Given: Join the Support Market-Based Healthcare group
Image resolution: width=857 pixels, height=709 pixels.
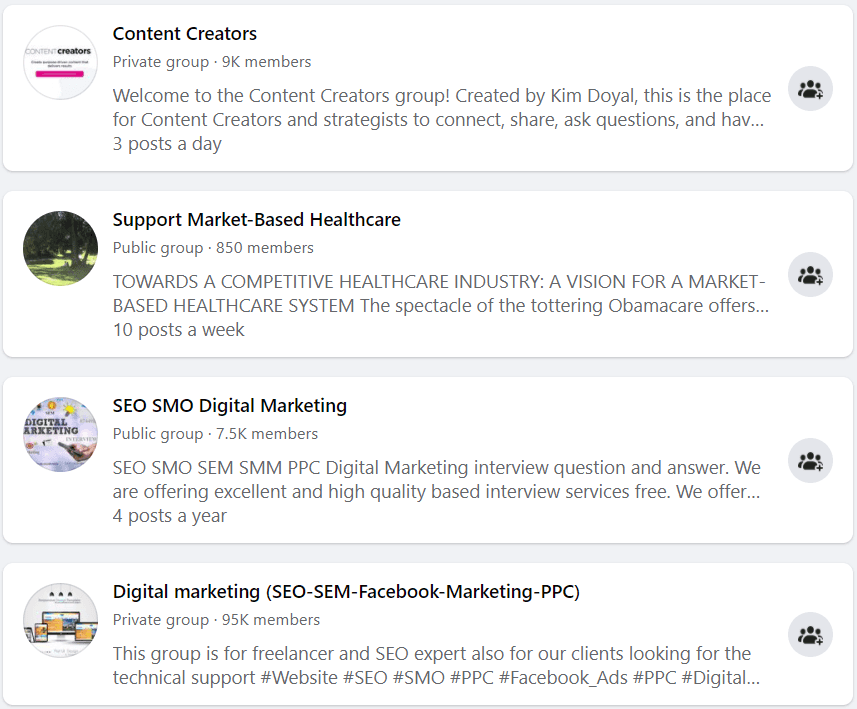Looking at the screenshot, I should click(x=810, y=274).
